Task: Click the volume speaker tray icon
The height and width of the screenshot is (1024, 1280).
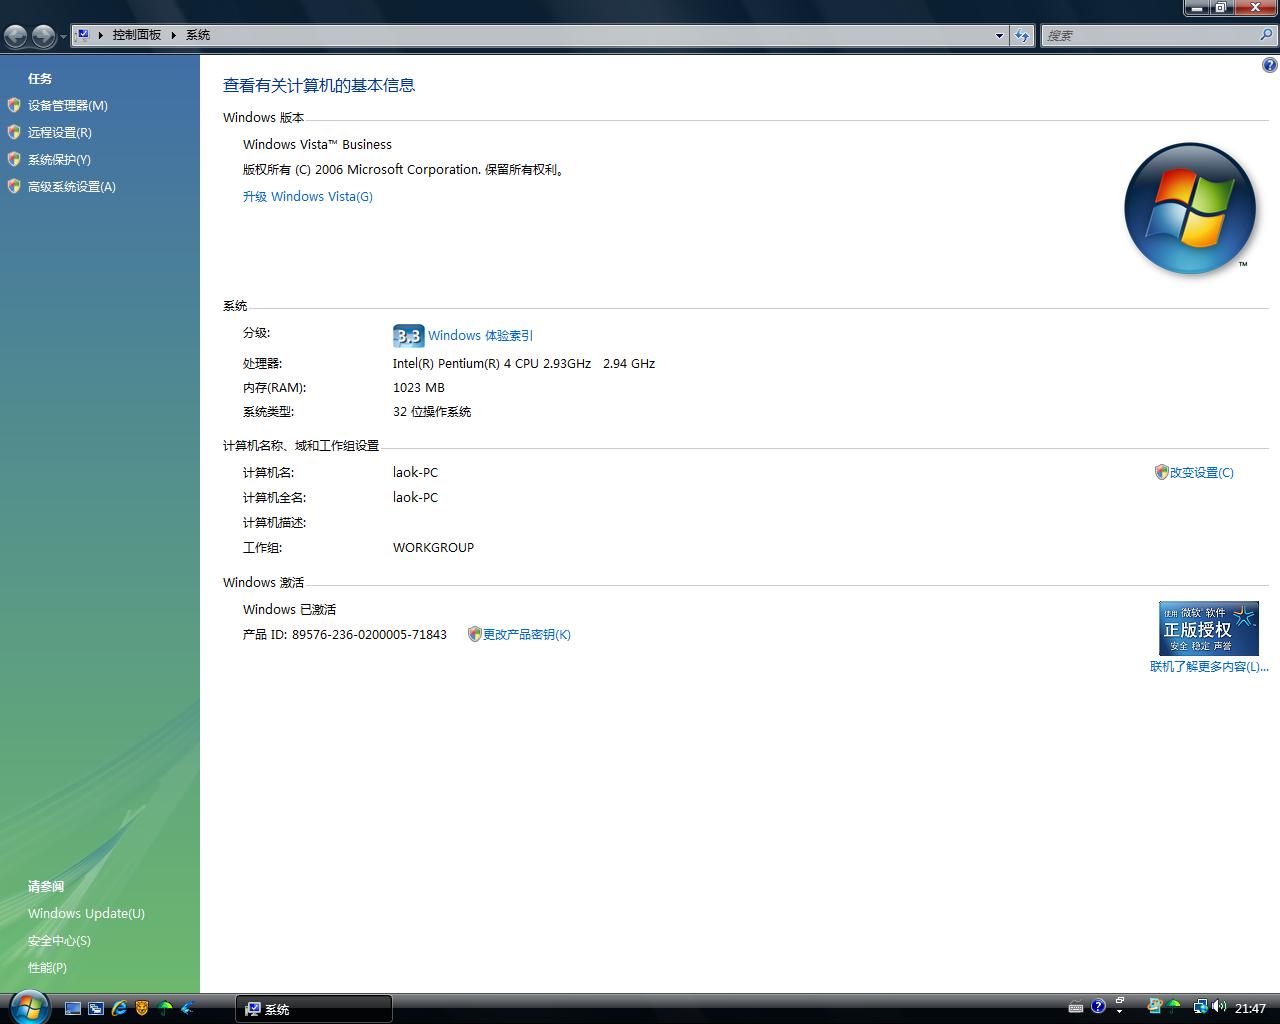Action: tap(1220, 1007)
